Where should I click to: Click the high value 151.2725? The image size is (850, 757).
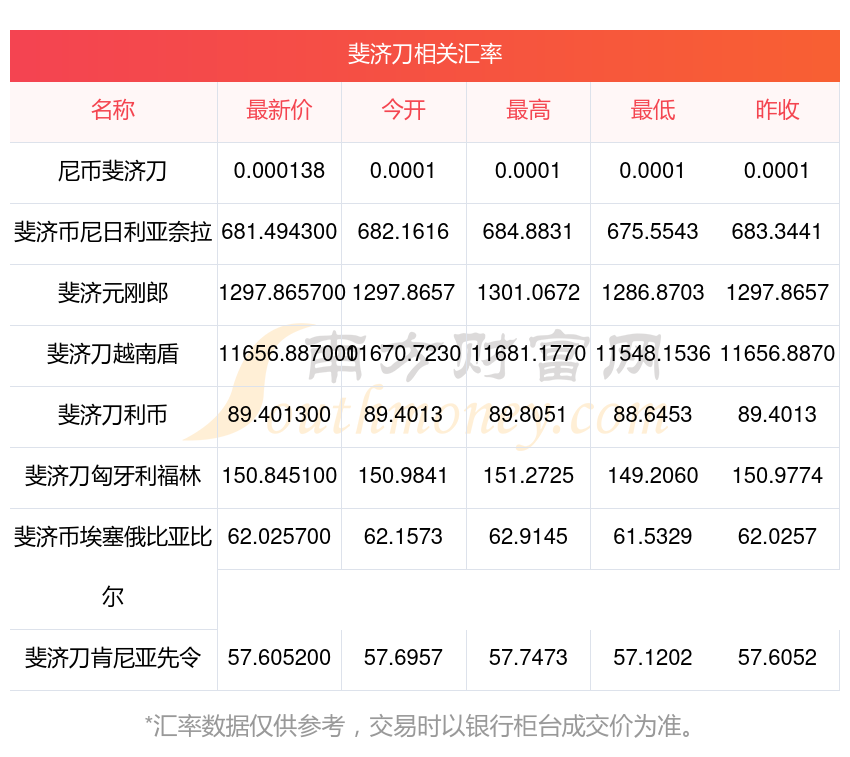click(529, 476)
